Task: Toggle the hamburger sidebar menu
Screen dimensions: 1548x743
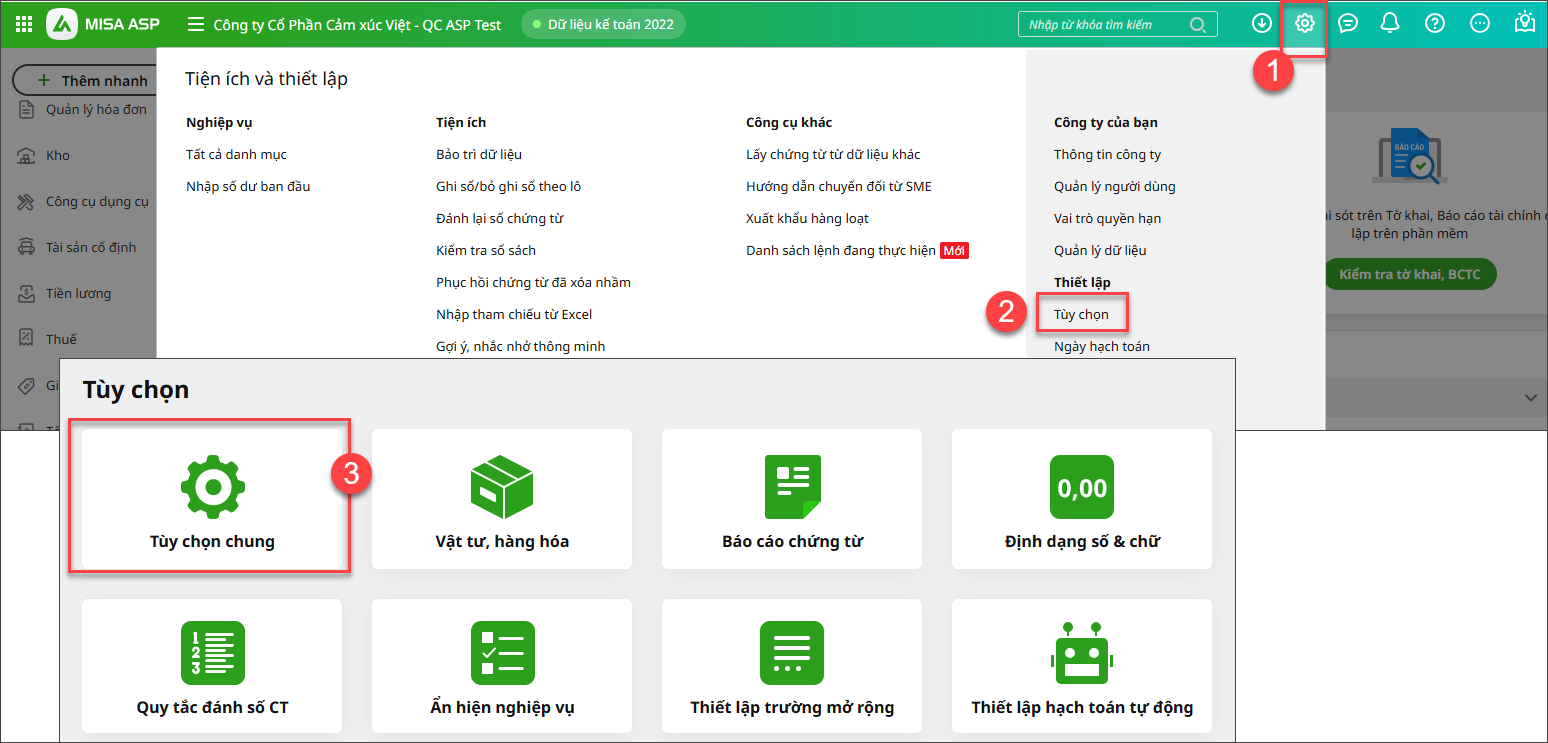Action: tap(196, 24)
